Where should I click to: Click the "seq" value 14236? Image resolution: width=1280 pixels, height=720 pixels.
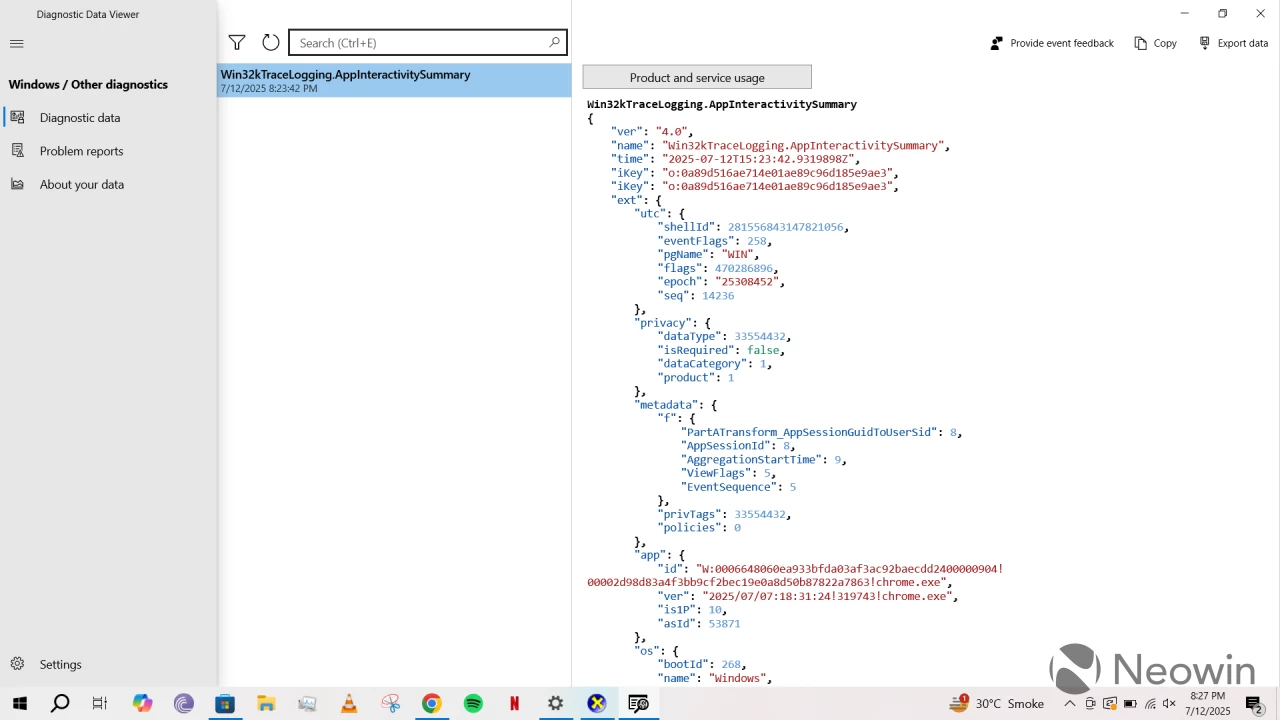718,296
